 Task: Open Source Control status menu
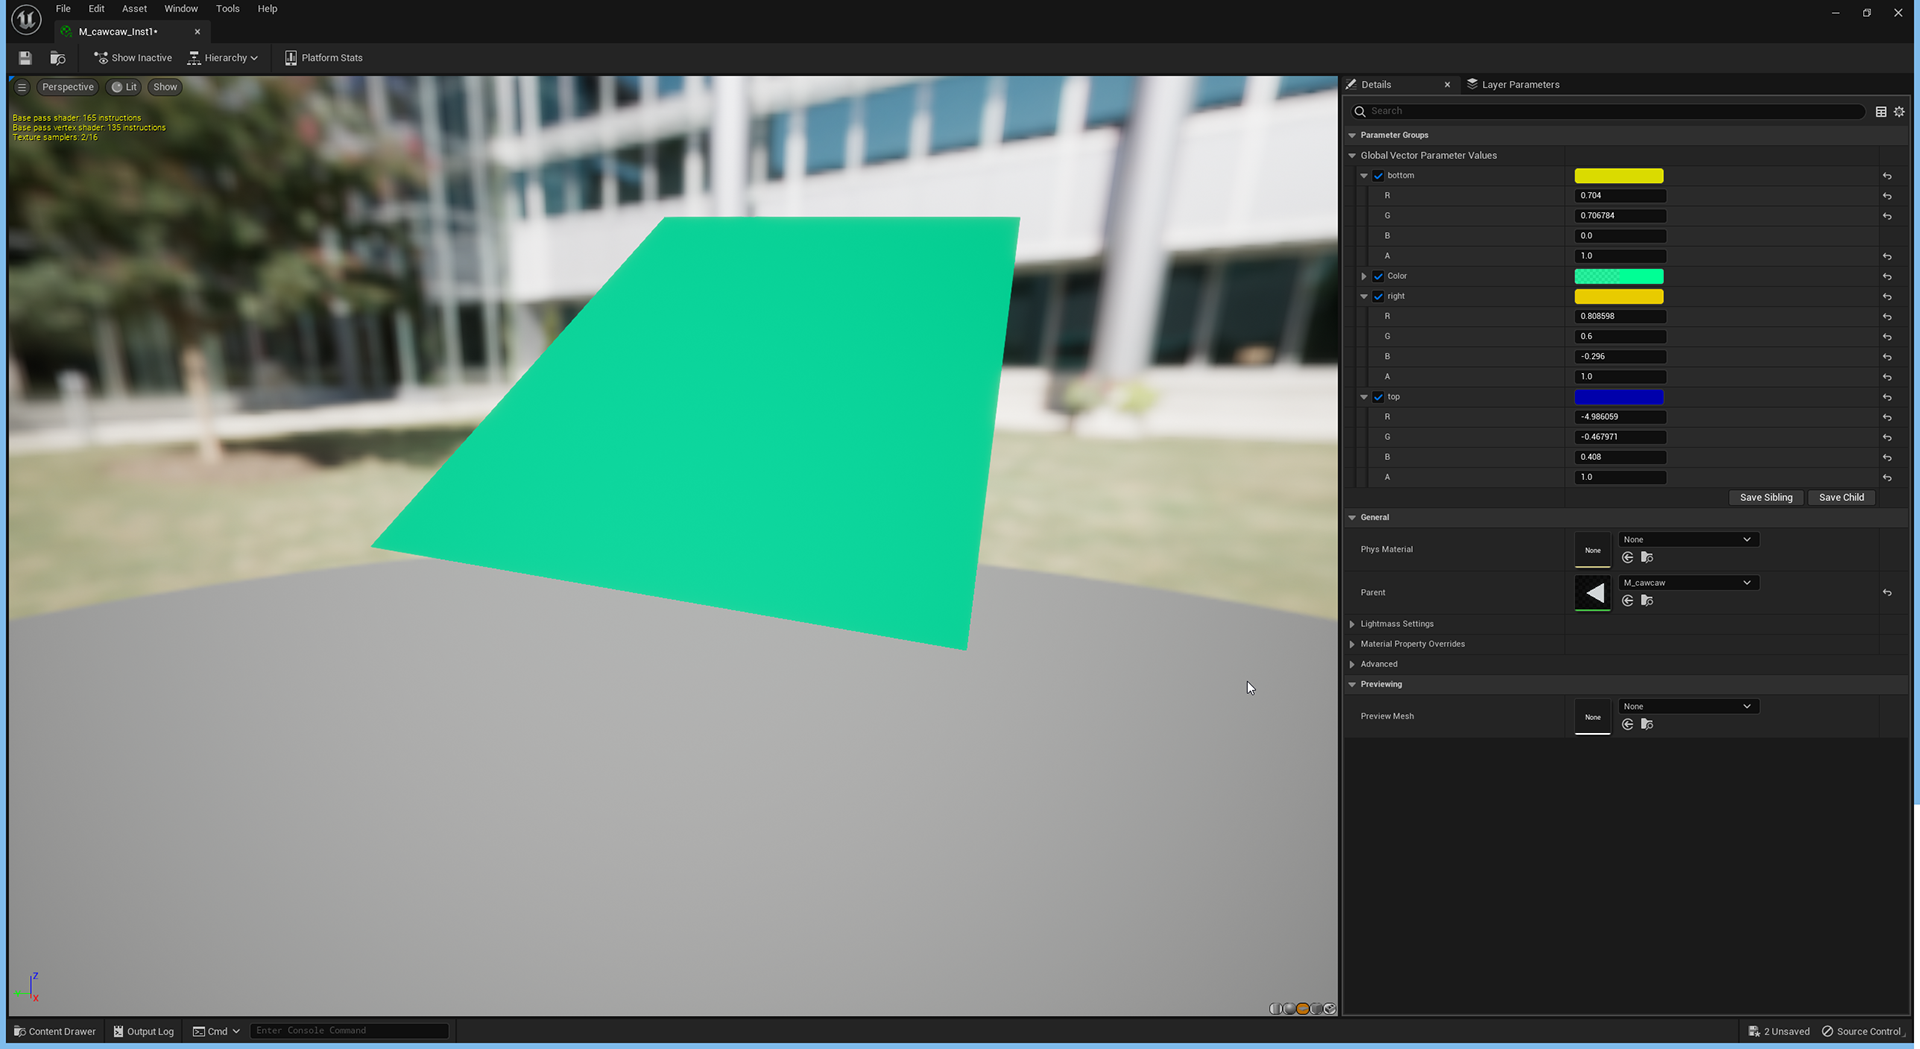1862,1031
